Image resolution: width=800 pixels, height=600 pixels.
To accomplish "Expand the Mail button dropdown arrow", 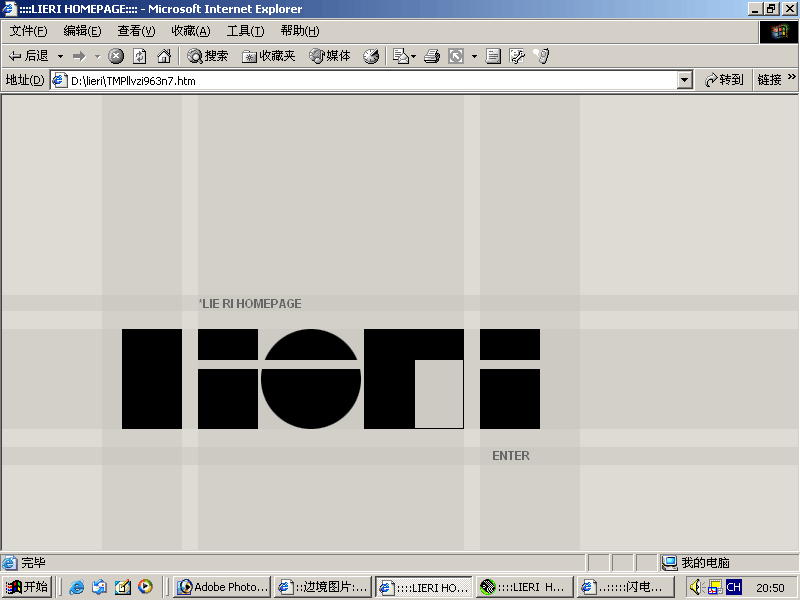I will (x=414, y=56).
